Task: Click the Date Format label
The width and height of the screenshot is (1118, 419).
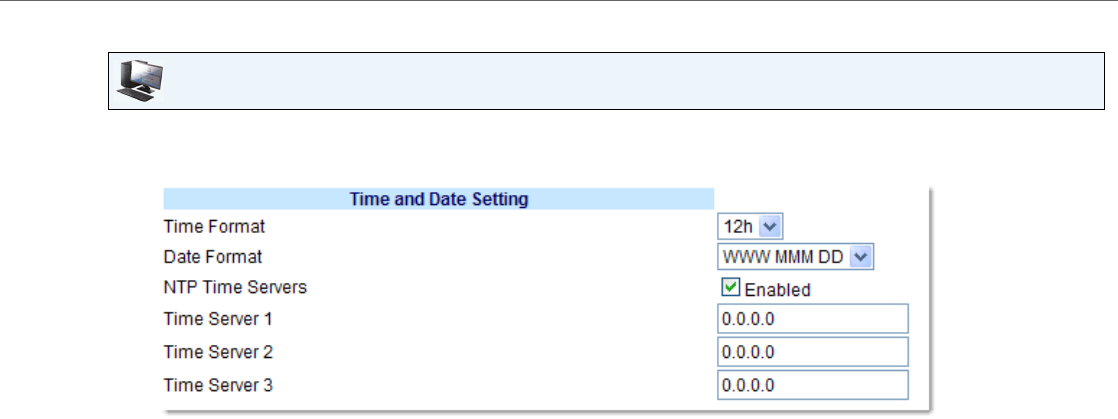Action: point(212,257)
